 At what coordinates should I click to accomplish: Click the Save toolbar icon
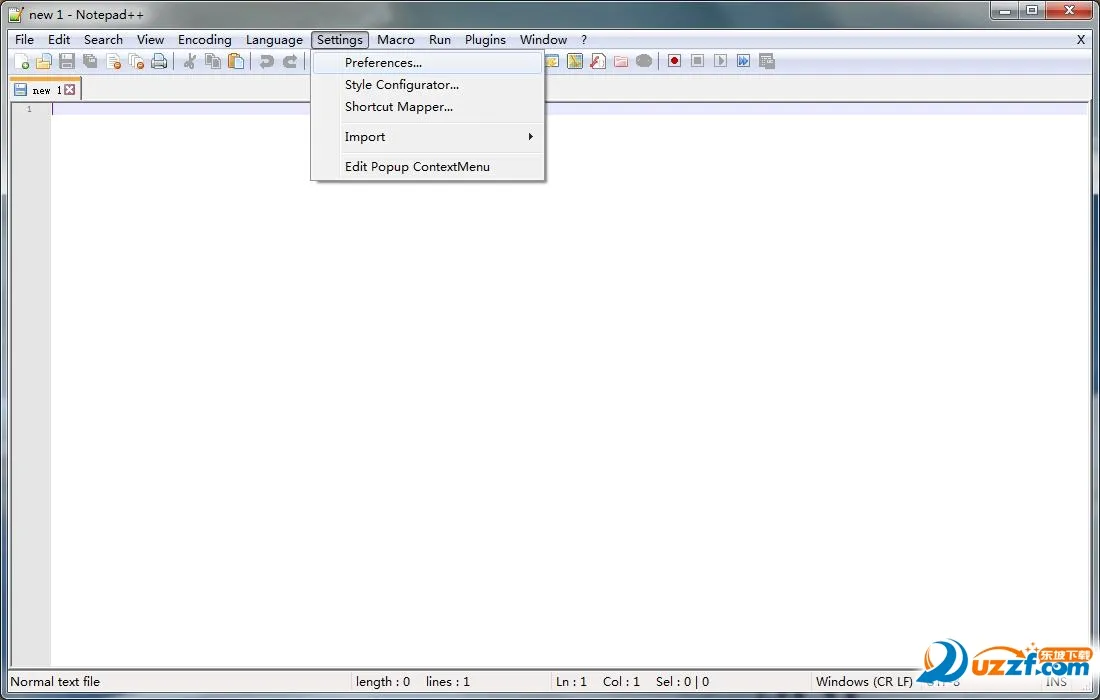(67, 62)
